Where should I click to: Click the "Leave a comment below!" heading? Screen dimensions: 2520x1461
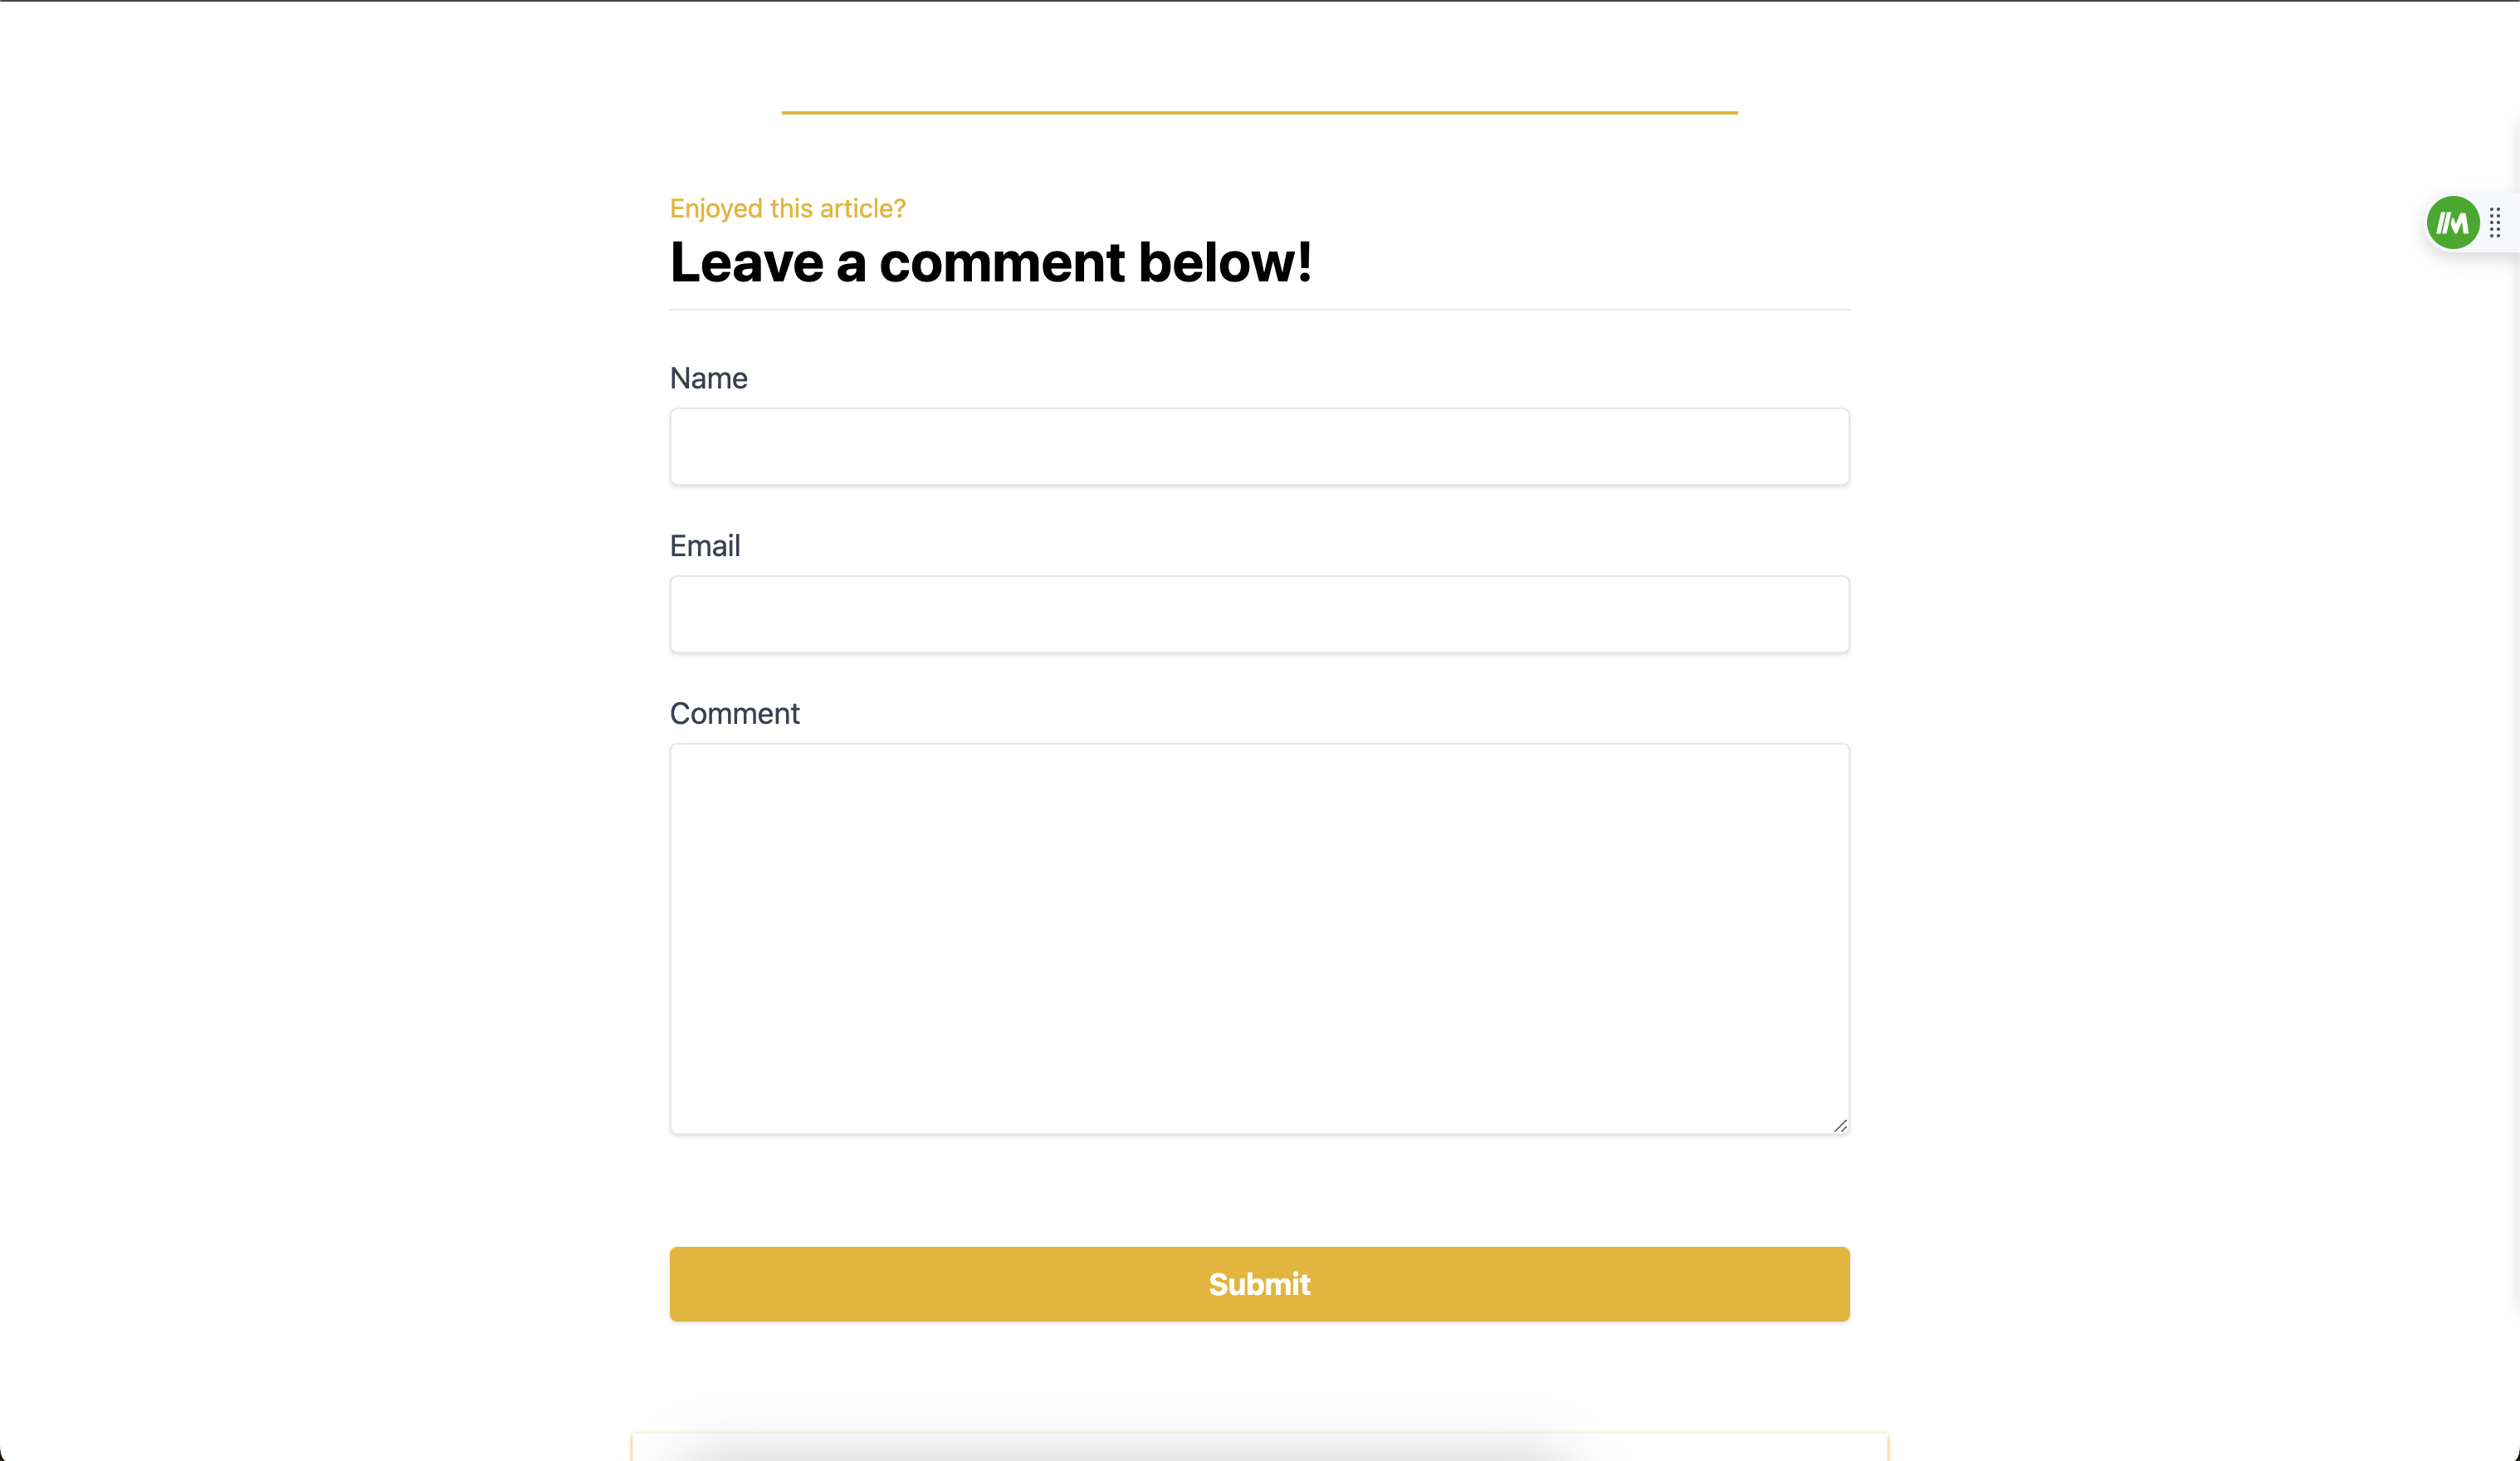click(x=990, y=262)
